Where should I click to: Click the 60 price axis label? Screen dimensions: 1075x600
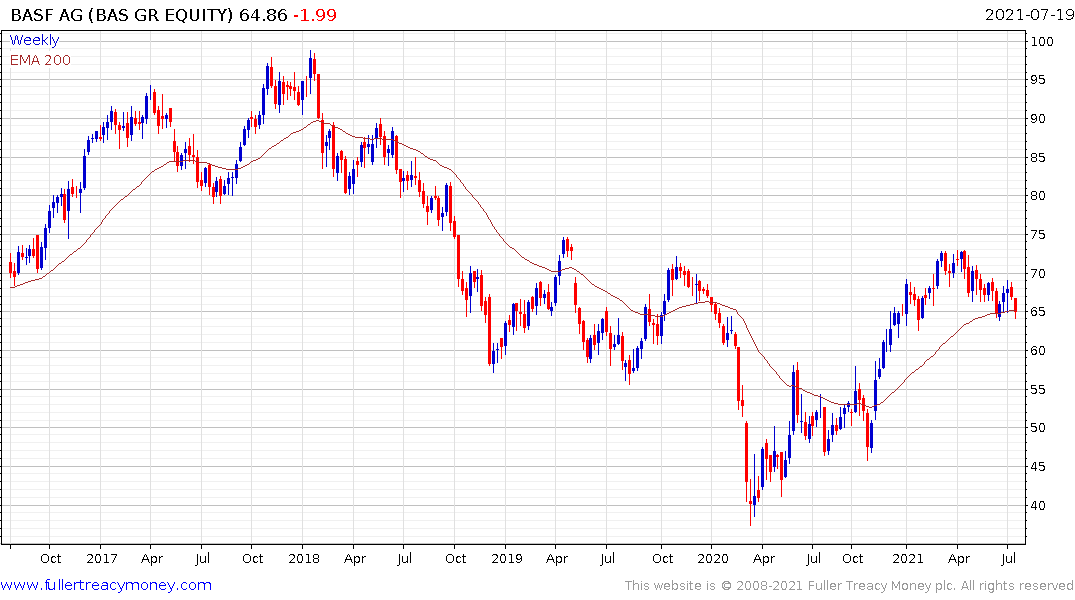1038,350
